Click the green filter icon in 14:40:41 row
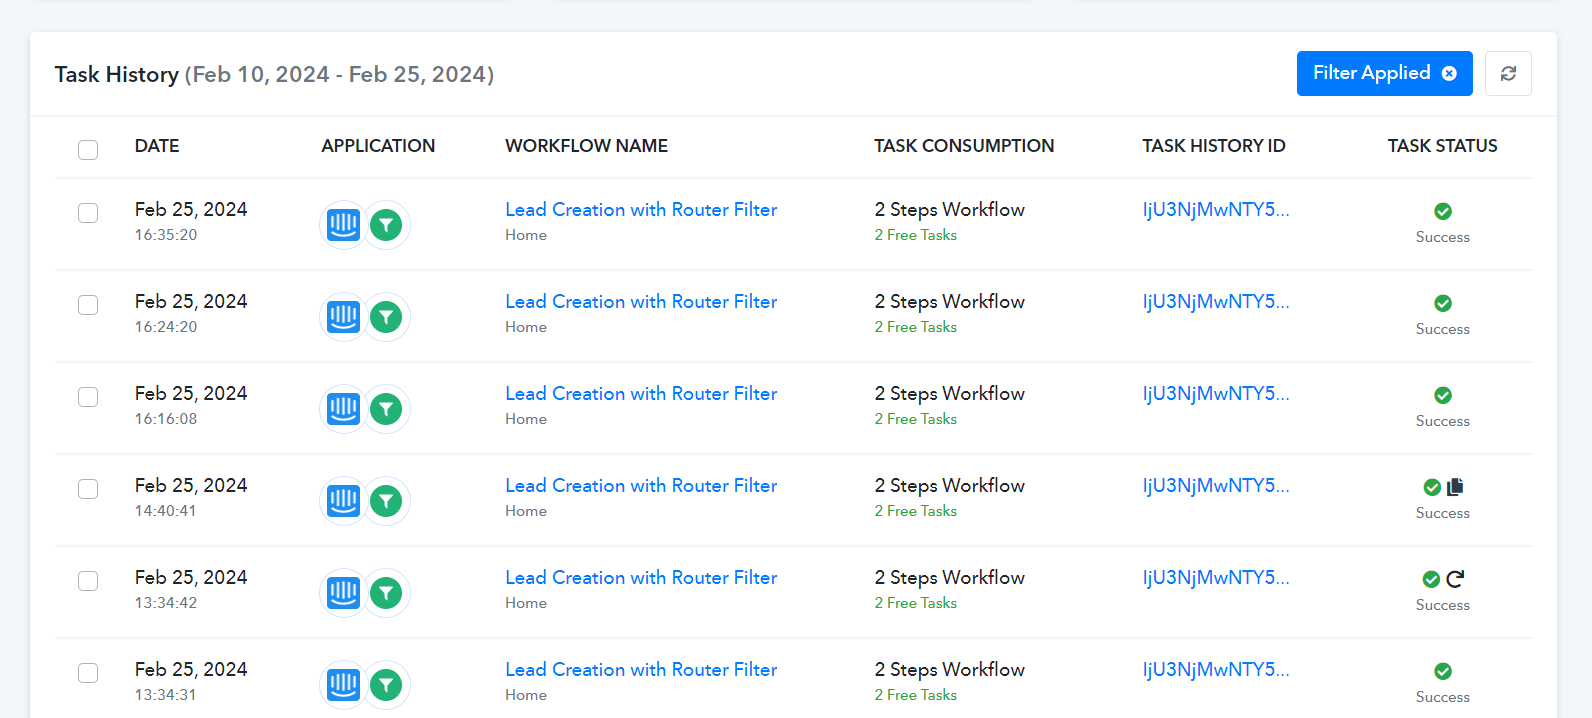Screen dimensions: 1592x718 386,501
